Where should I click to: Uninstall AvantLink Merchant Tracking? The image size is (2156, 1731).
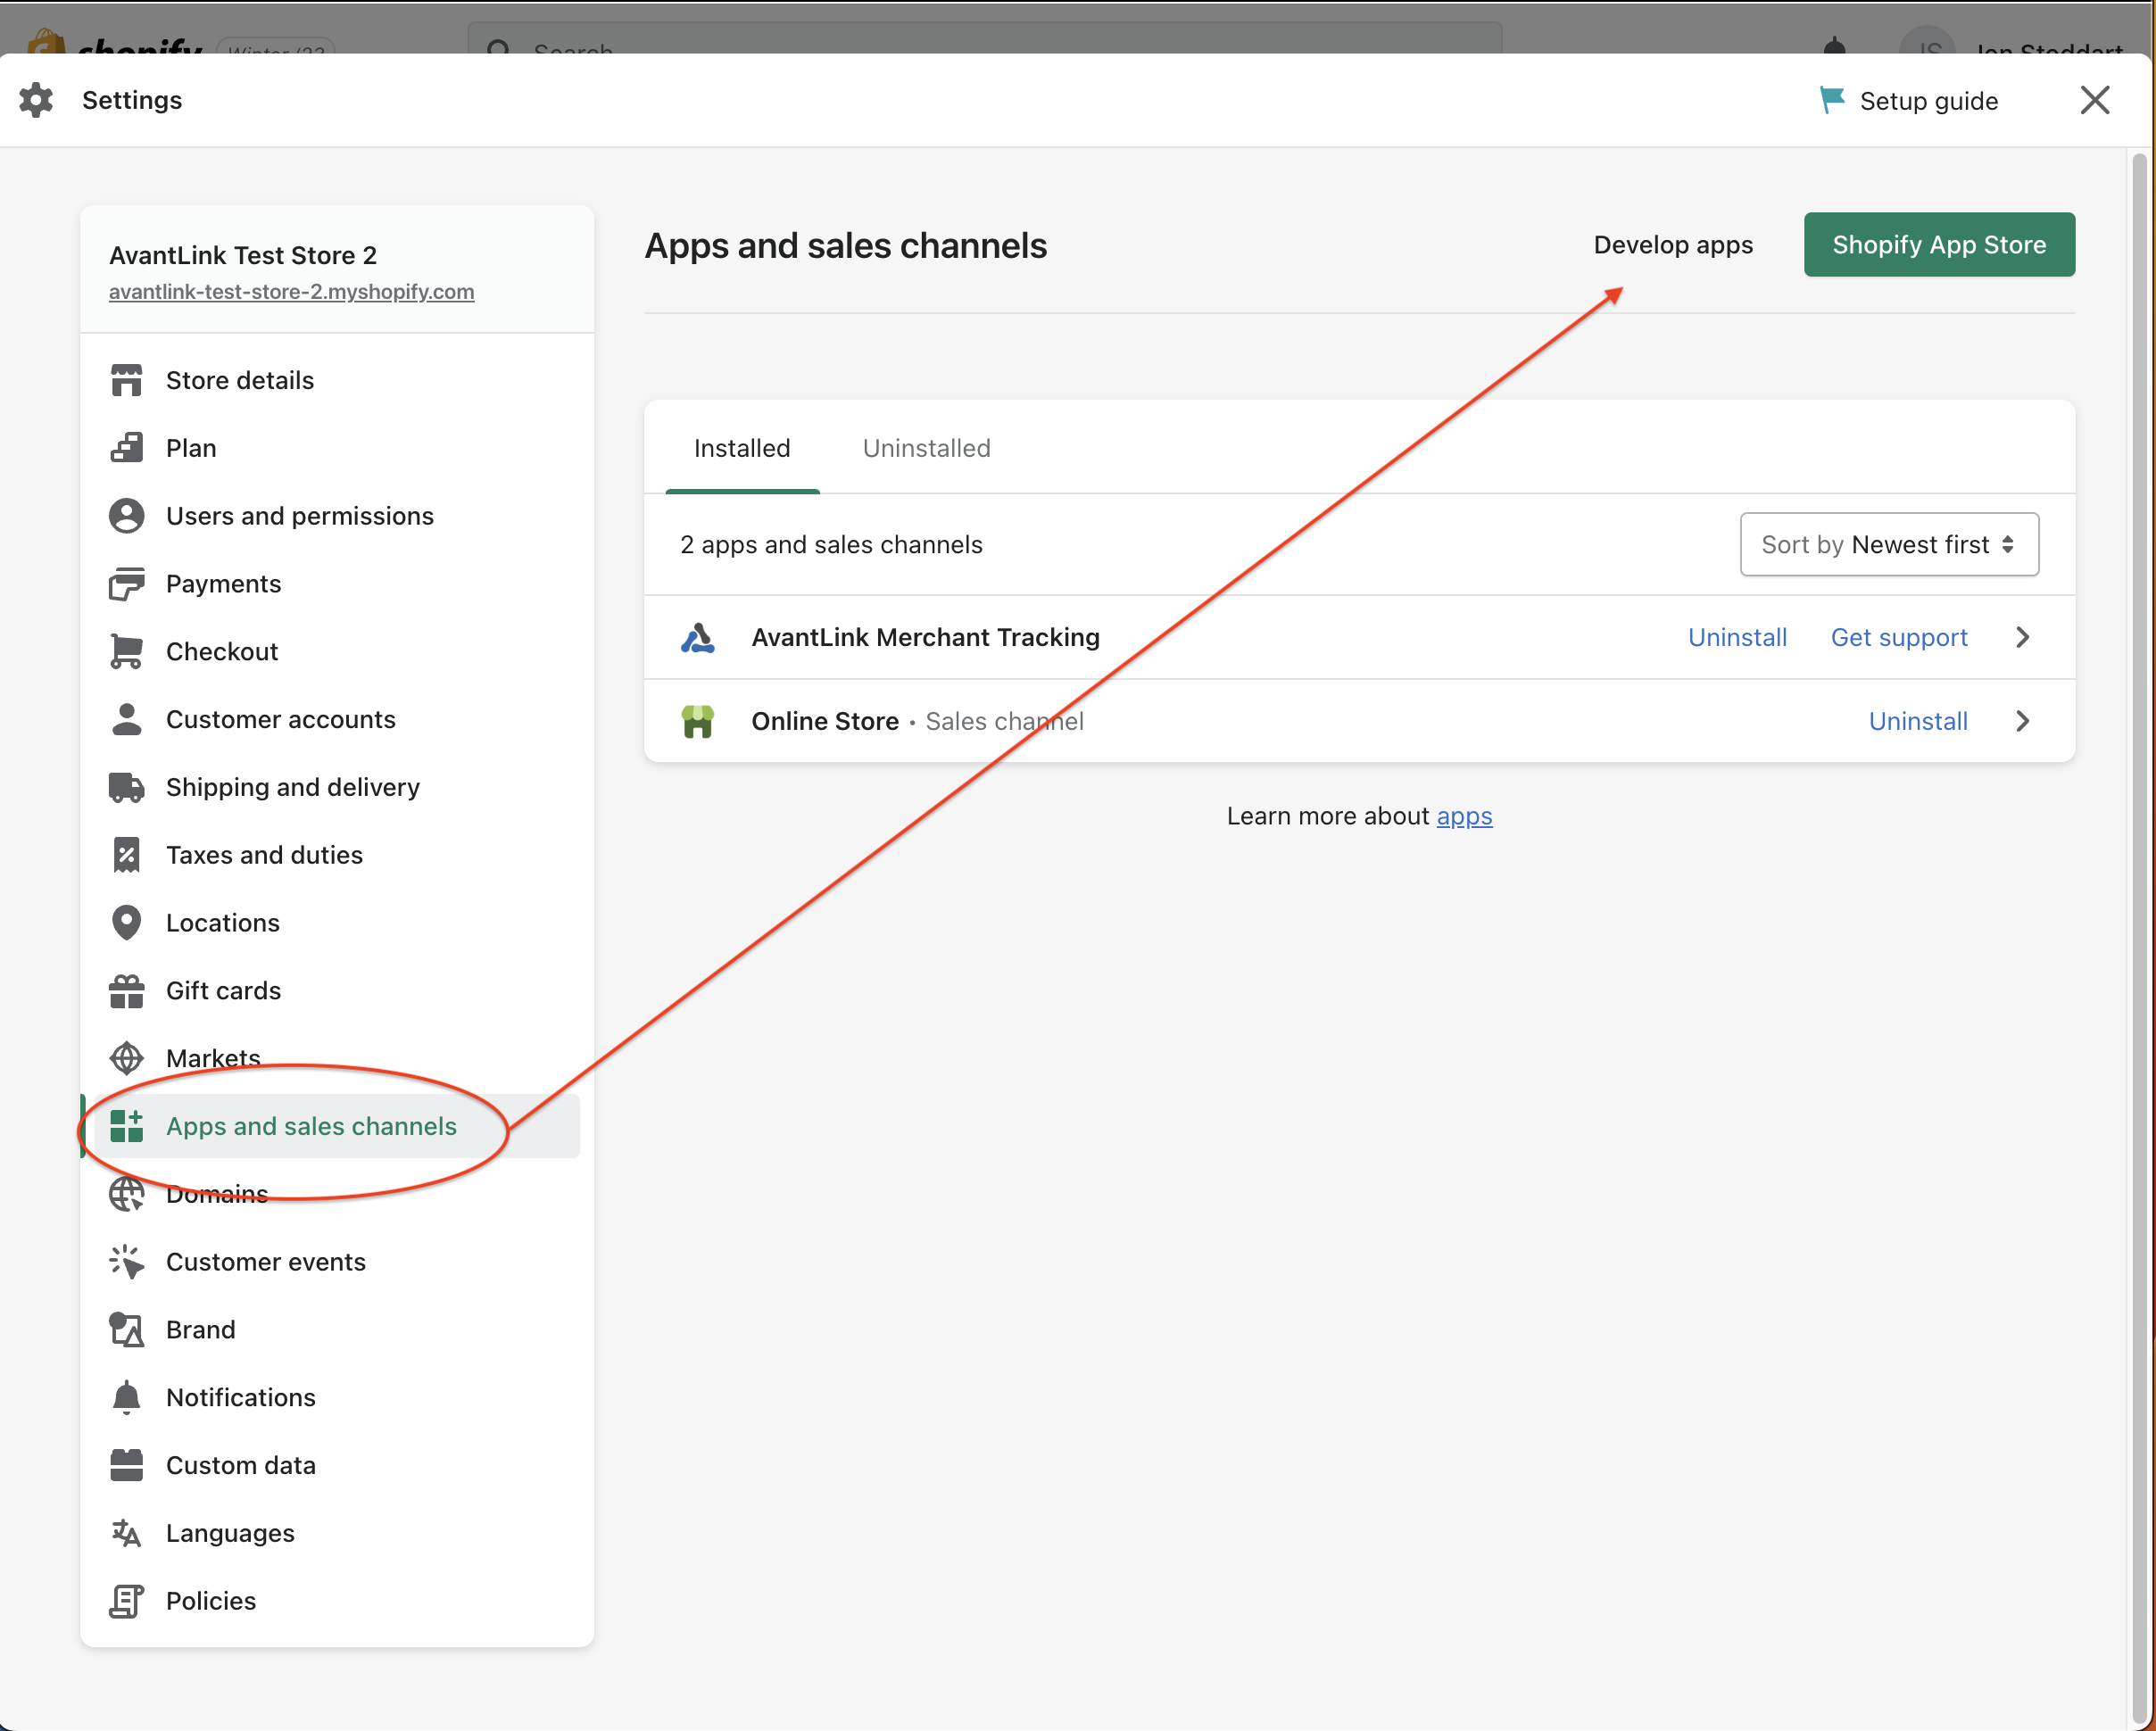[1737, 638]
